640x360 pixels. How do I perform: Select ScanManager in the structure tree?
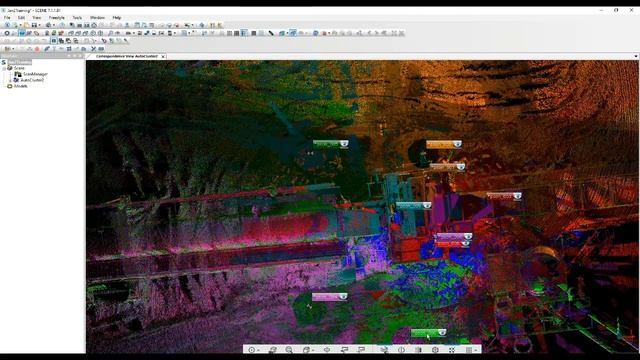[x=36, y=74]
